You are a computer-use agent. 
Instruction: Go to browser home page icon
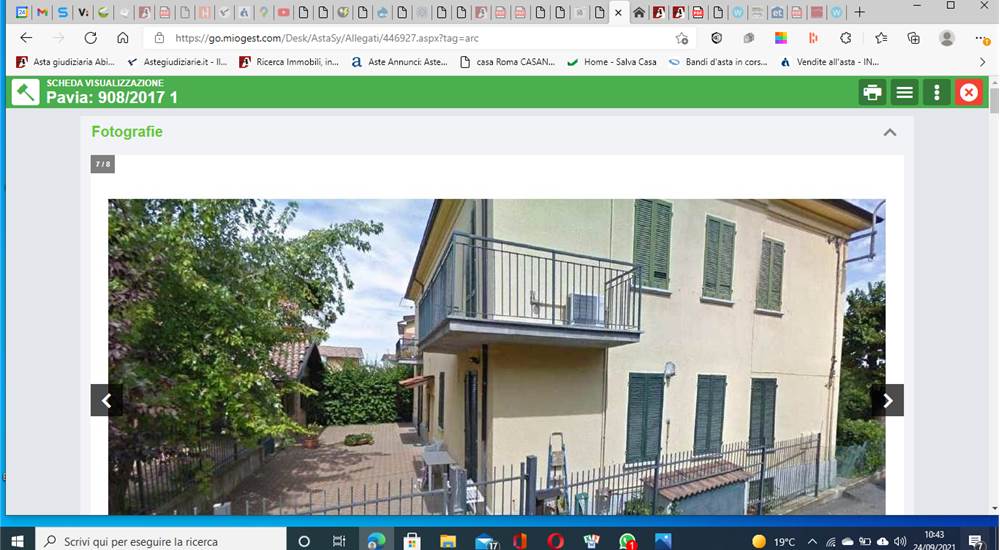coord(122,38)
